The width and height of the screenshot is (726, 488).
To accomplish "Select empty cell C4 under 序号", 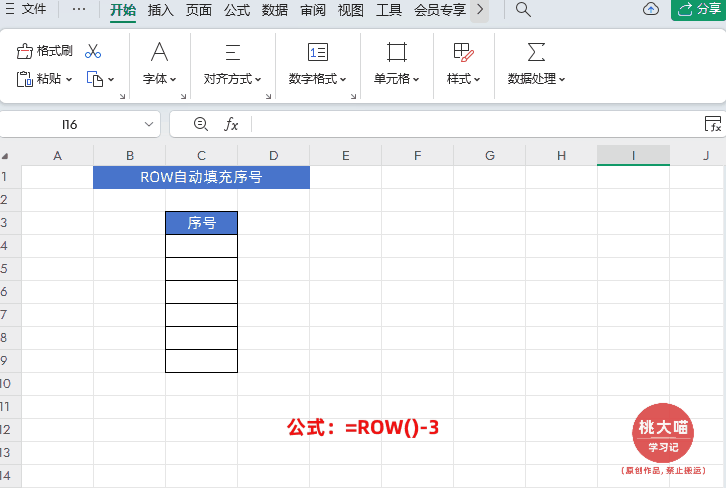I will click(201, 246).
